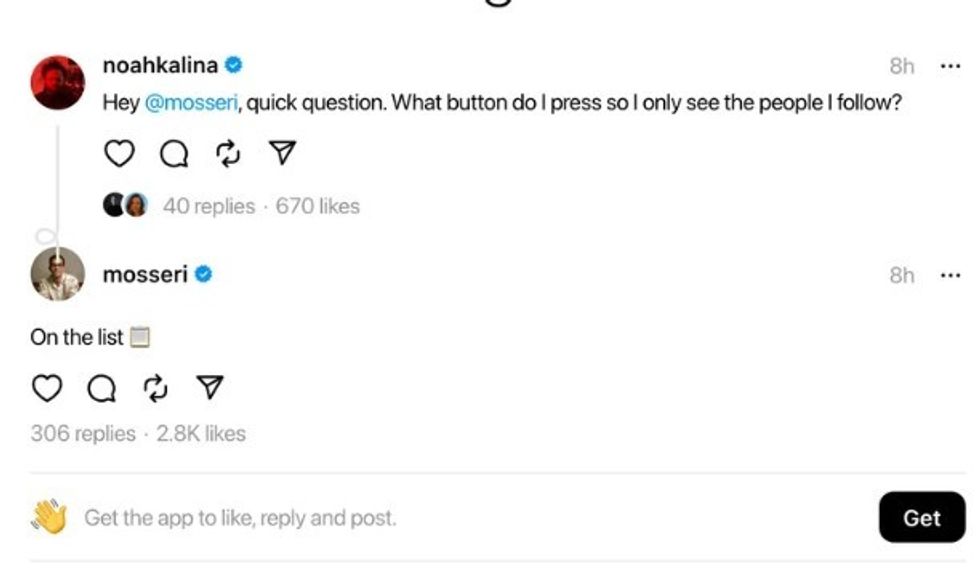
Task: Visit mosseri username link
Action: tap(145, 274)
